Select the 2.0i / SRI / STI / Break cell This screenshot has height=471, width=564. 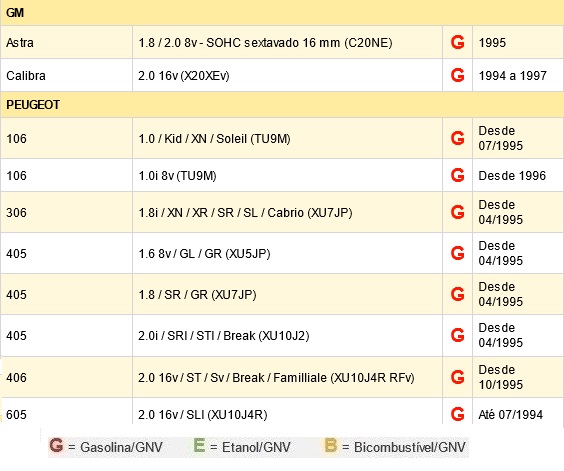click(287, 336)
